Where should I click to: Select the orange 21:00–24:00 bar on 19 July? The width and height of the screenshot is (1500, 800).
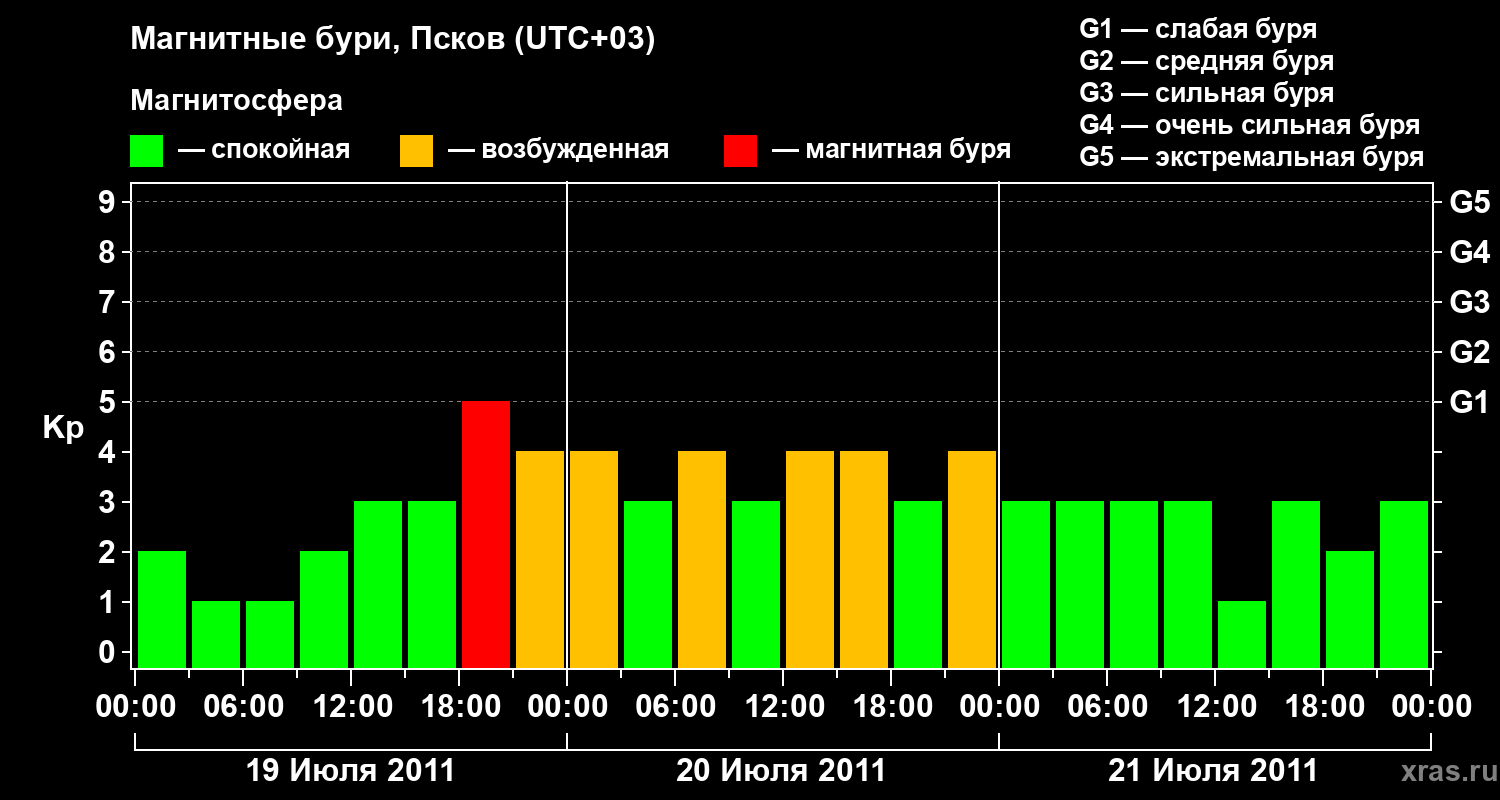point(540,559)
